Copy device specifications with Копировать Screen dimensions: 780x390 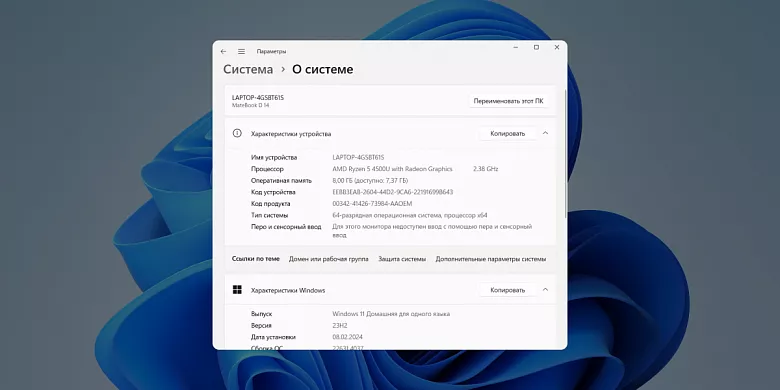click(507, 133)
